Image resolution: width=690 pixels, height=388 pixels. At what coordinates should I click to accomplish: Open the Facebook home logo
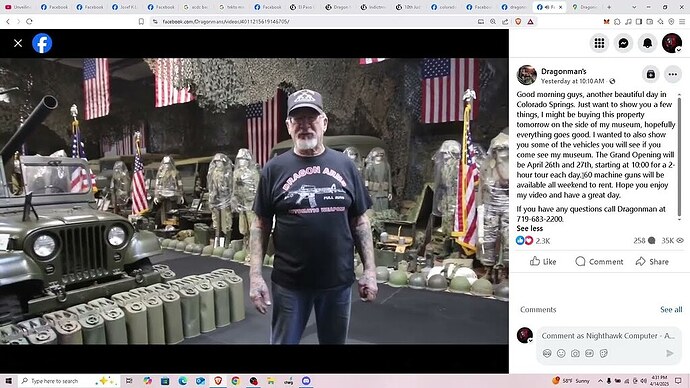coord(42,43)
